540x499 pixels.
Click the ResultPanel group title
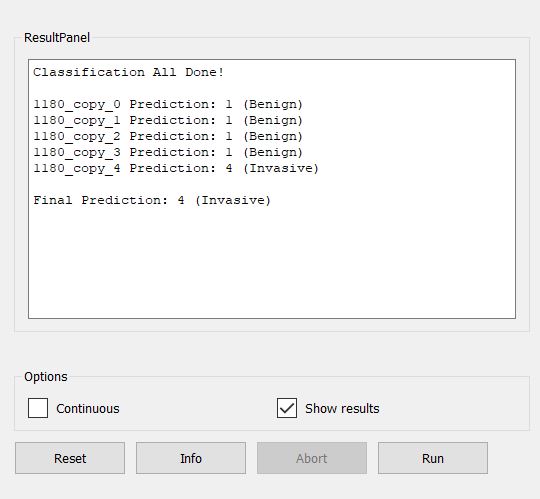coord(57,38)
